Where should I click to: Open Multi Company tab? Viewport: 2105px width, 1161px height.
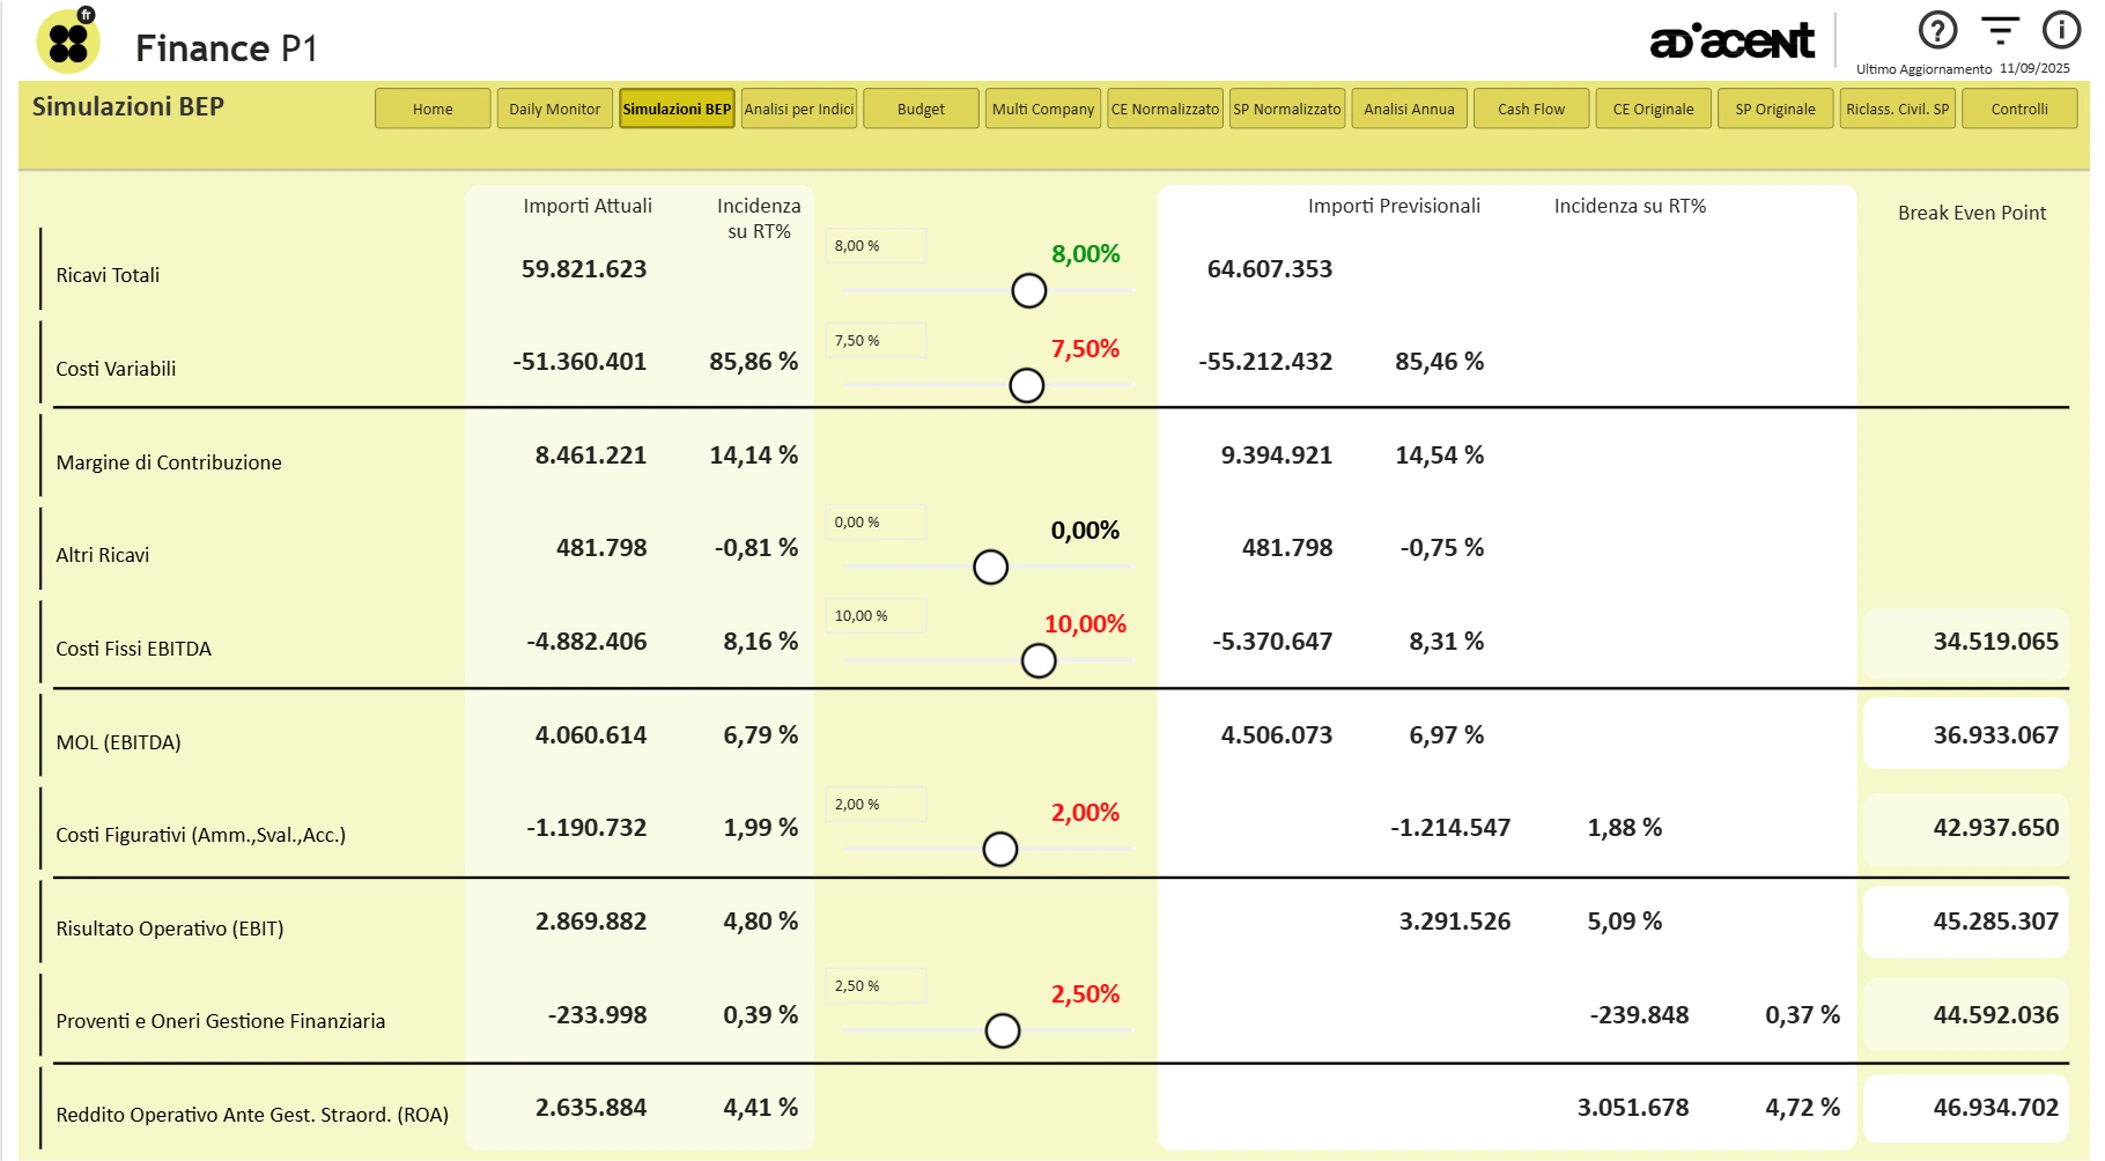1042,109
